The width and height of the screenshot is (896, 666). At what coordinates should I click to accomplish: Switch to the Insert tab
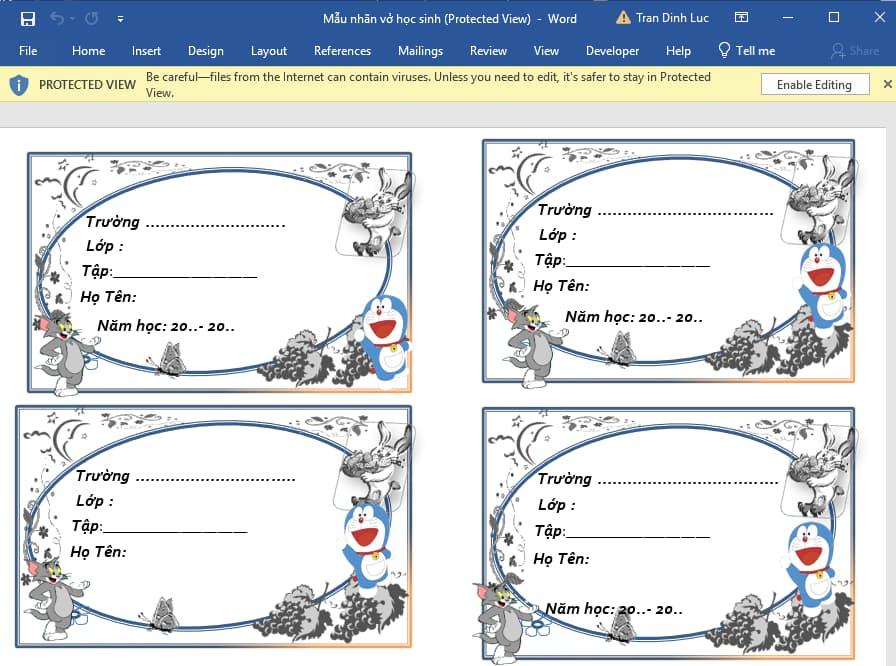tap(146, 51)
